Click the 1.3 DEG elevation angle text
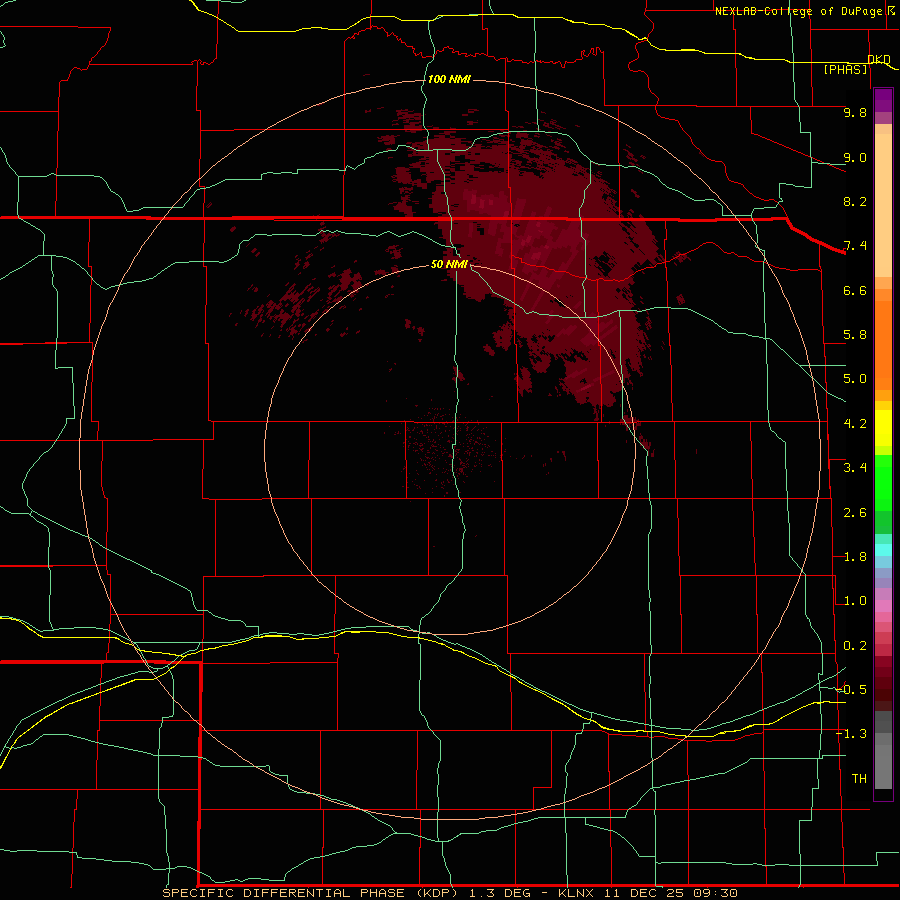This screenshot has height=900, width=900. pos(500,893)
